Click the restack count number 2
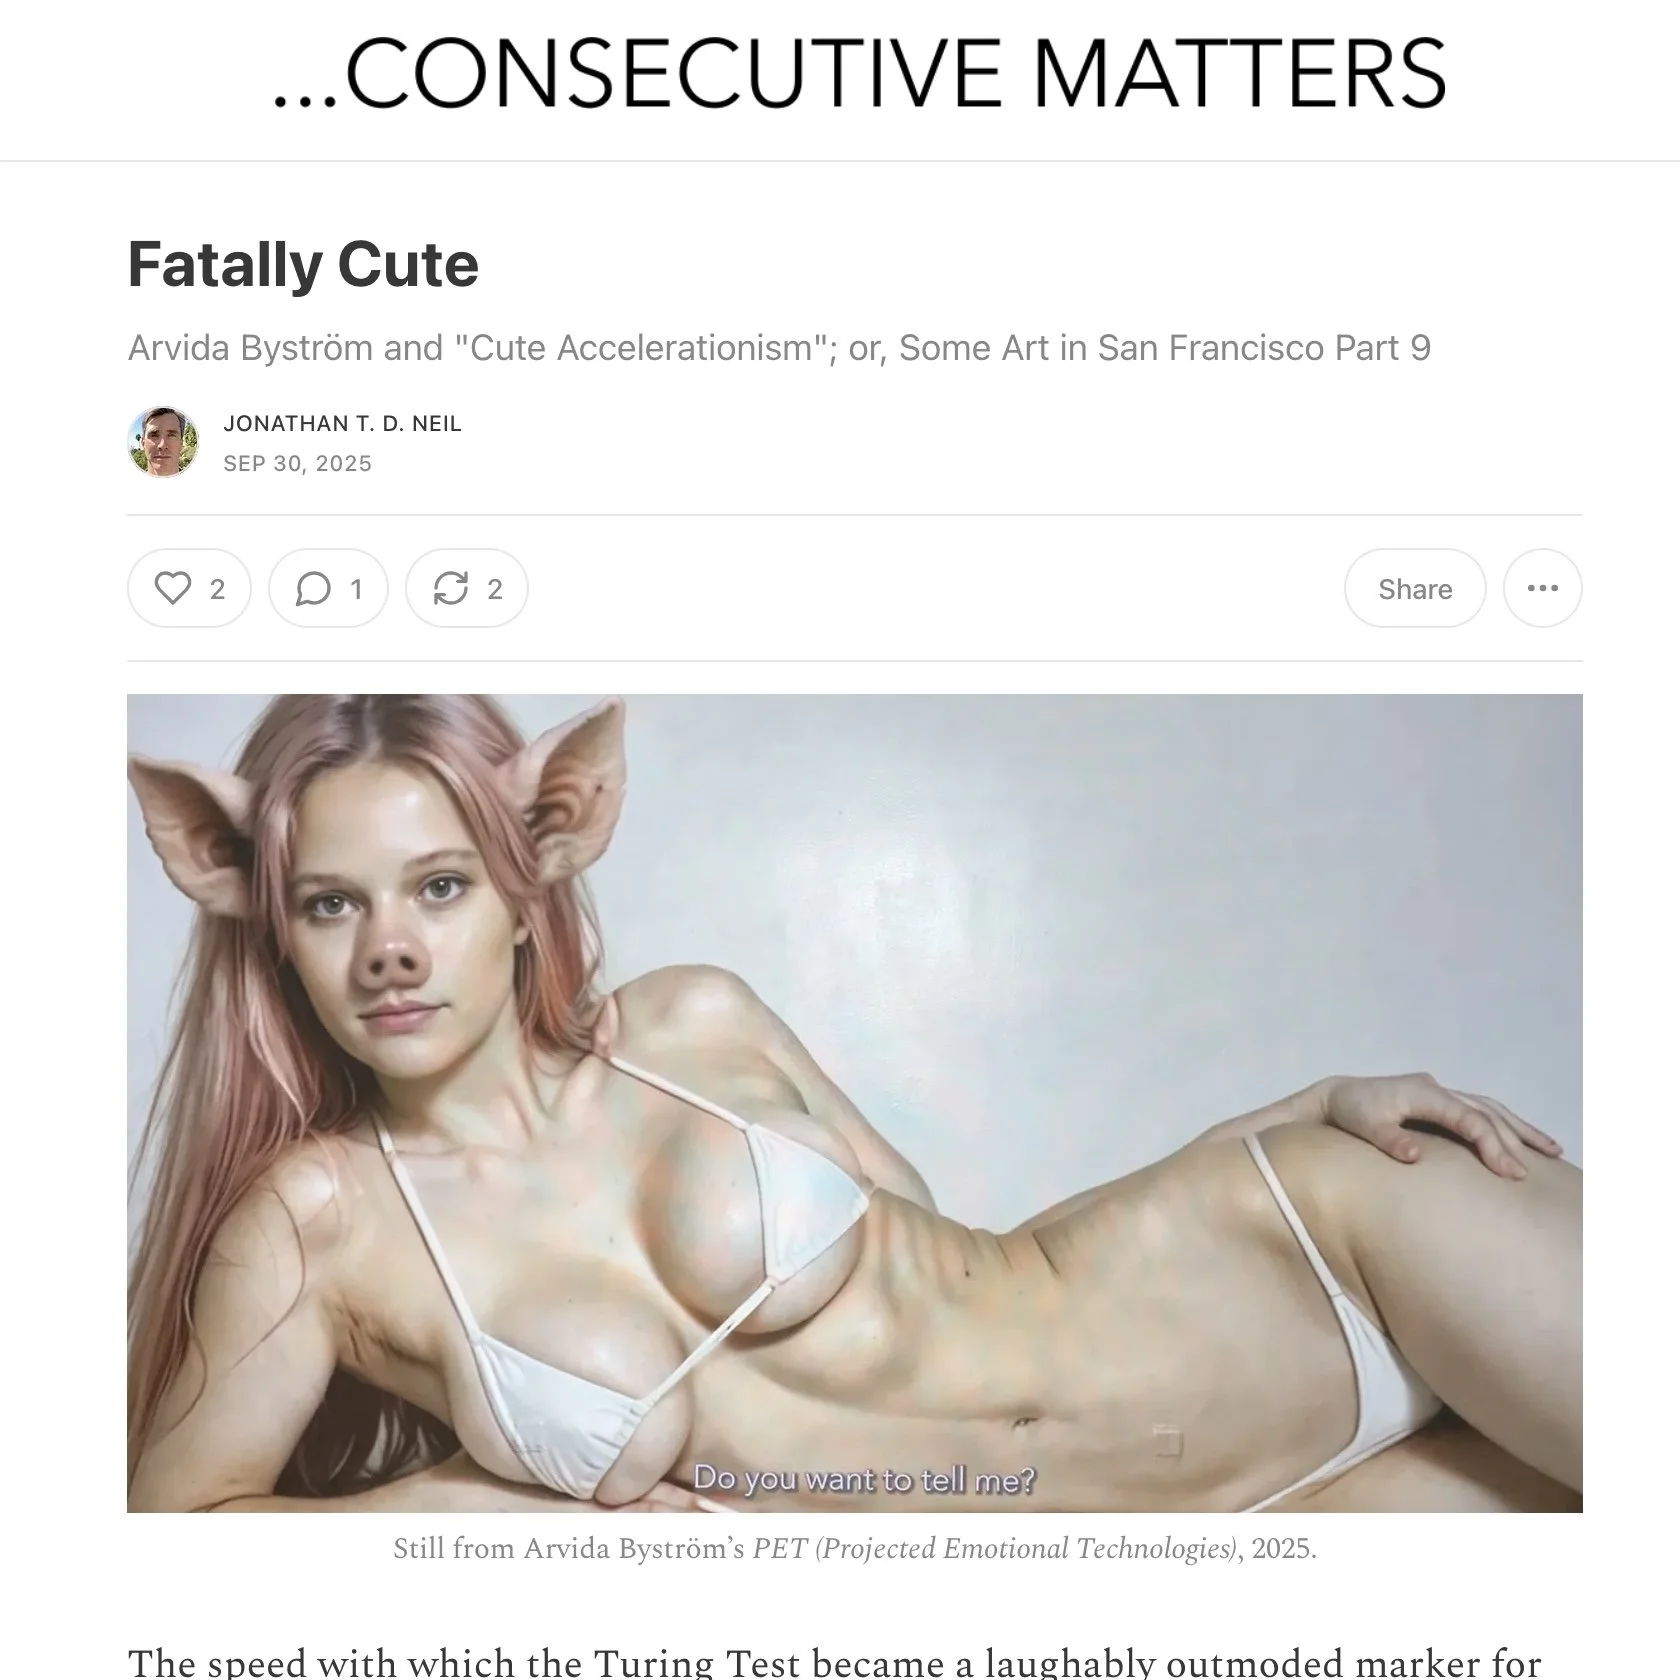The image size is (1680, 1680). [x=495, y=589]
